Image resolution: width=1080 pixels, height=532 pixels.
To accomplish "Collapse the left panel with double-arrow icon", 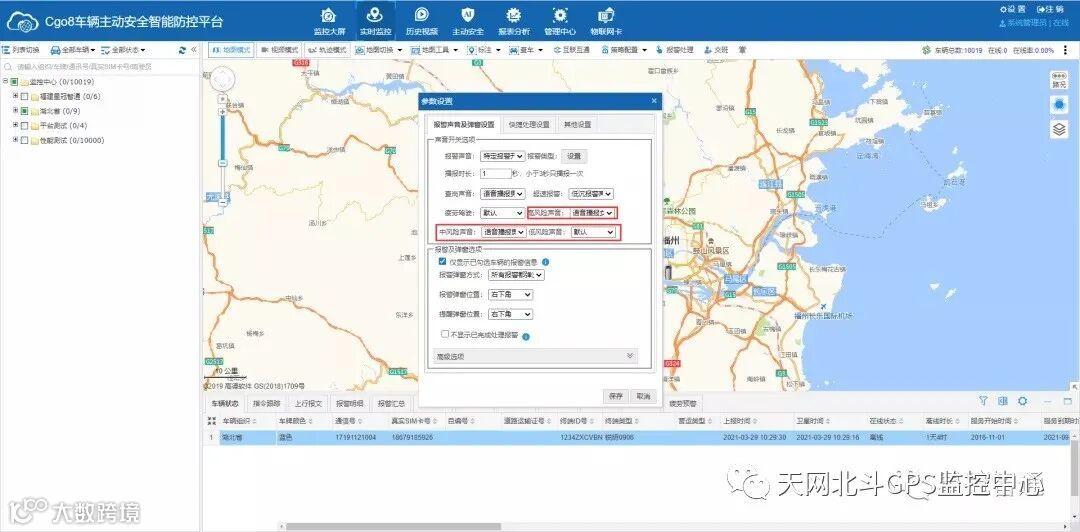I will [194, 50].
